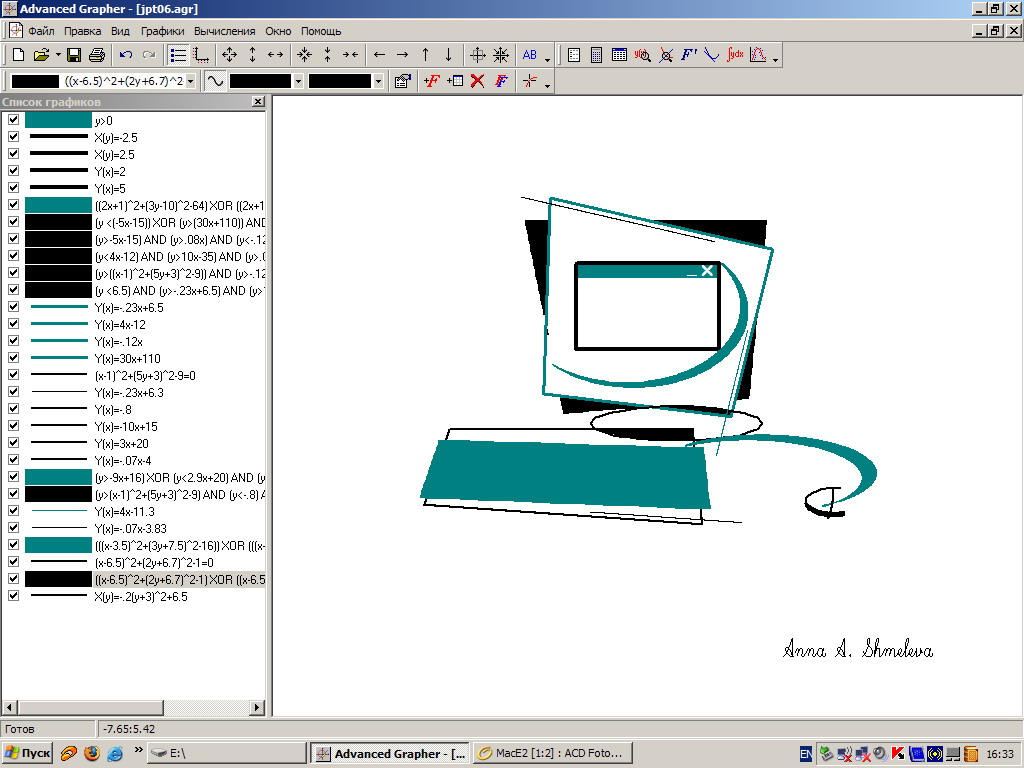Open the graph properties icon
The image size is (1024, 768).
point(402,81)
